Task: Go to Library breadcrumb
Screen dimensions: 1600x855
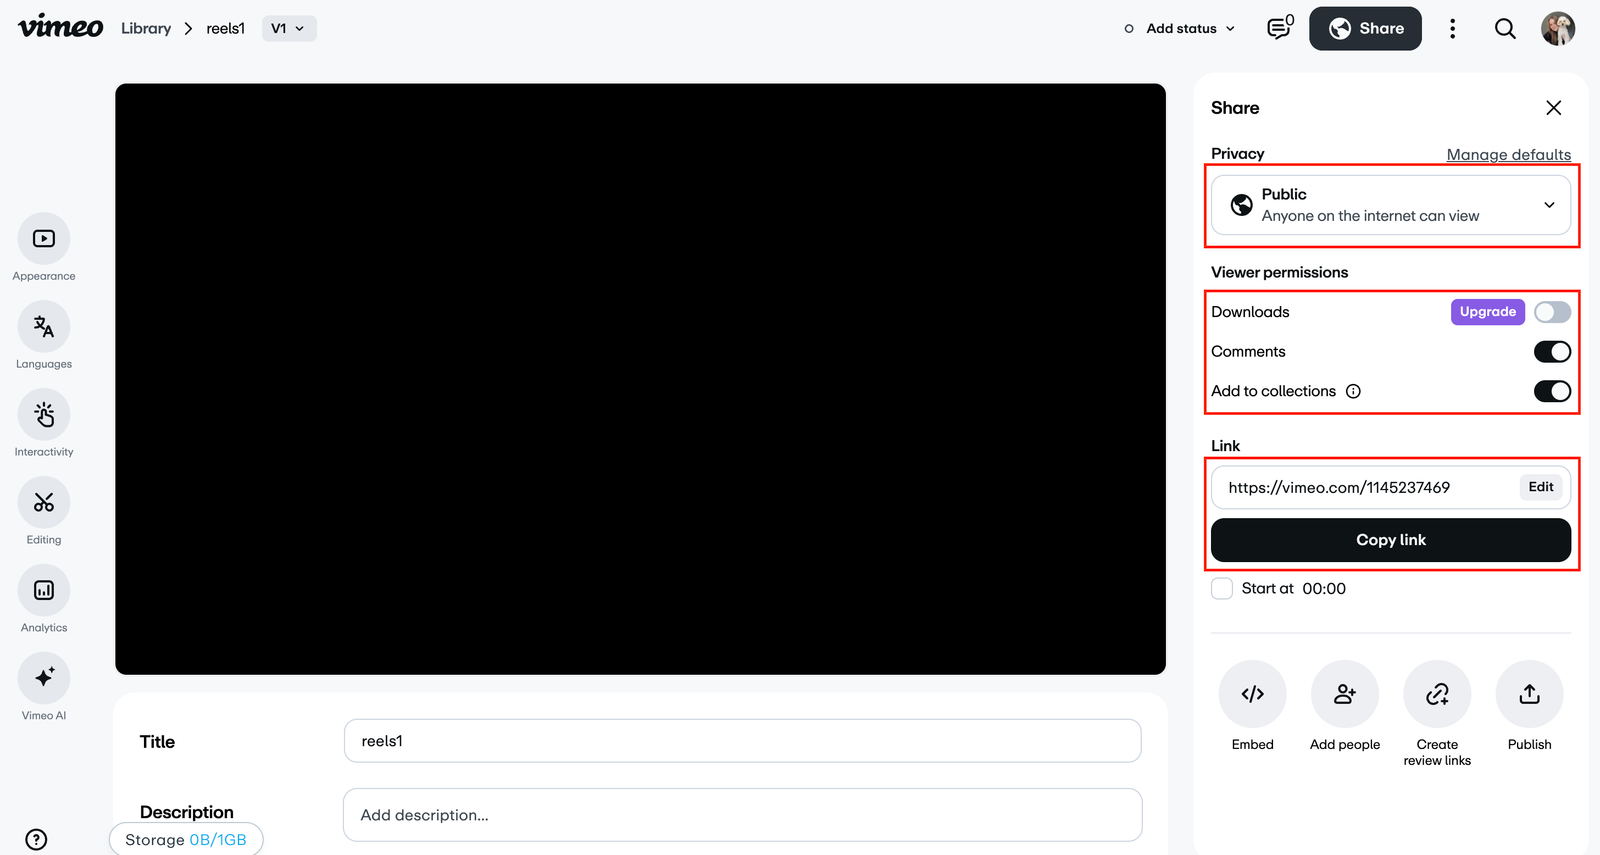Action: 146,28
